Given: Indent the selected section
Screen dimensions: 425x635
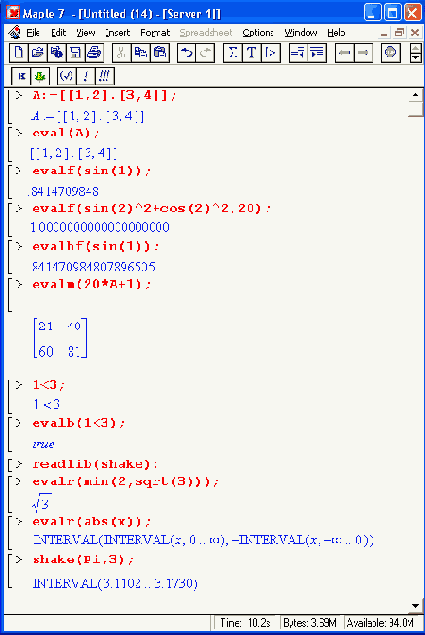Looking at the screenshot, I should (x=317, y=53).
